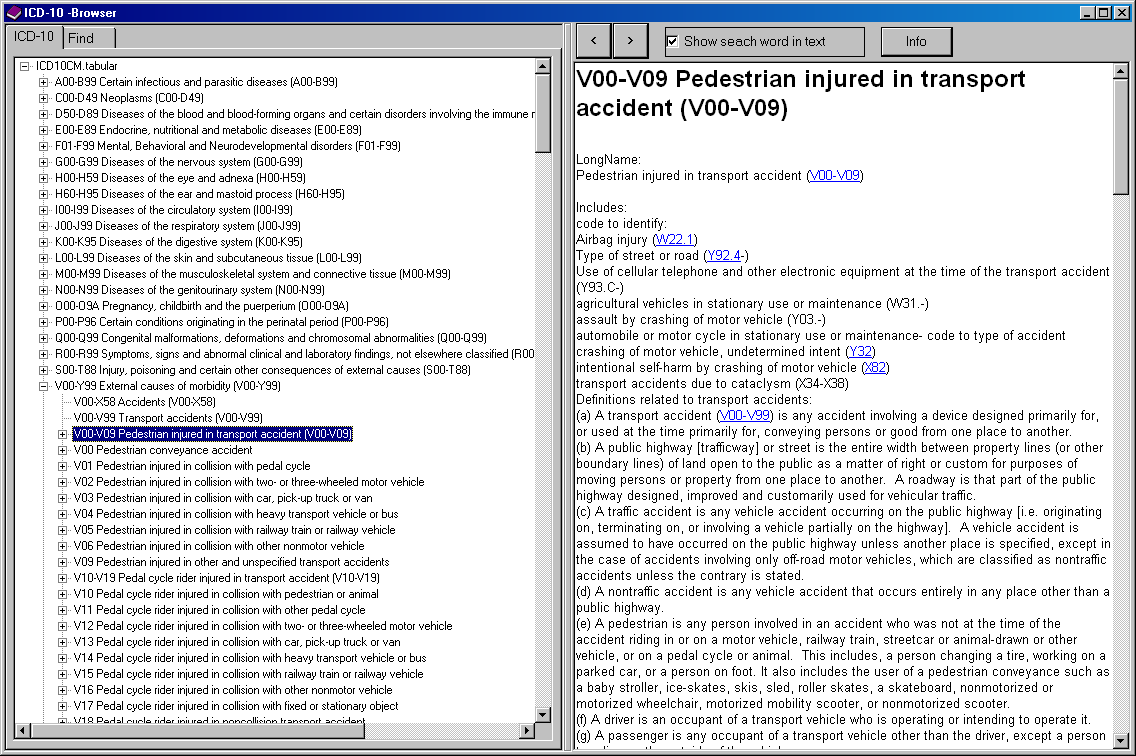The image size is (1136, 756).
Task: Click the ICD-10 Browser title bar icon
Action: (13, 12)
